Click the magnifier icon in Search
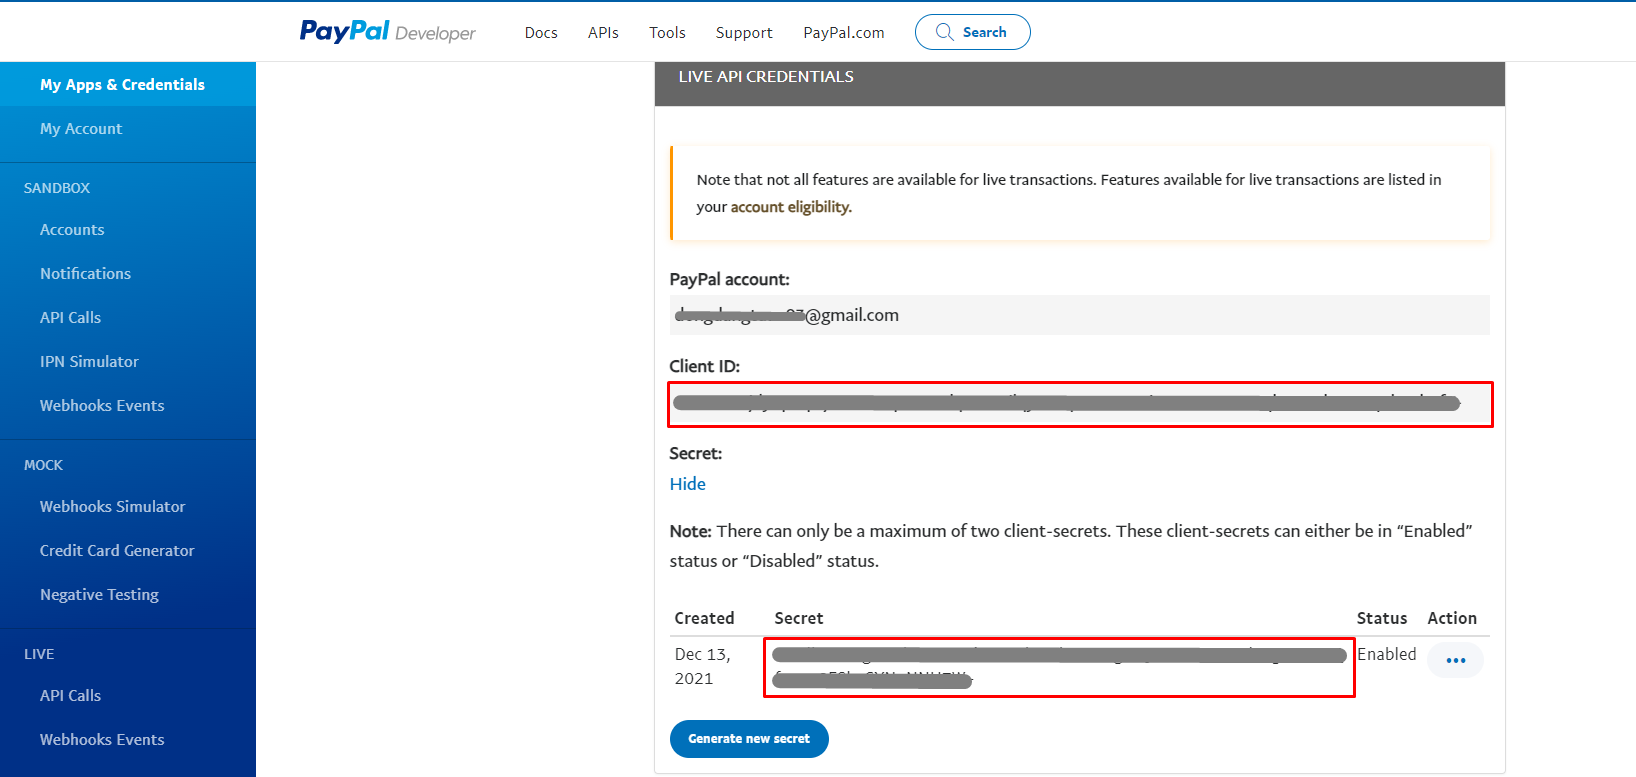Image resolution: width=1636 pixels, height=777 pixels. (x=944, y=32)
